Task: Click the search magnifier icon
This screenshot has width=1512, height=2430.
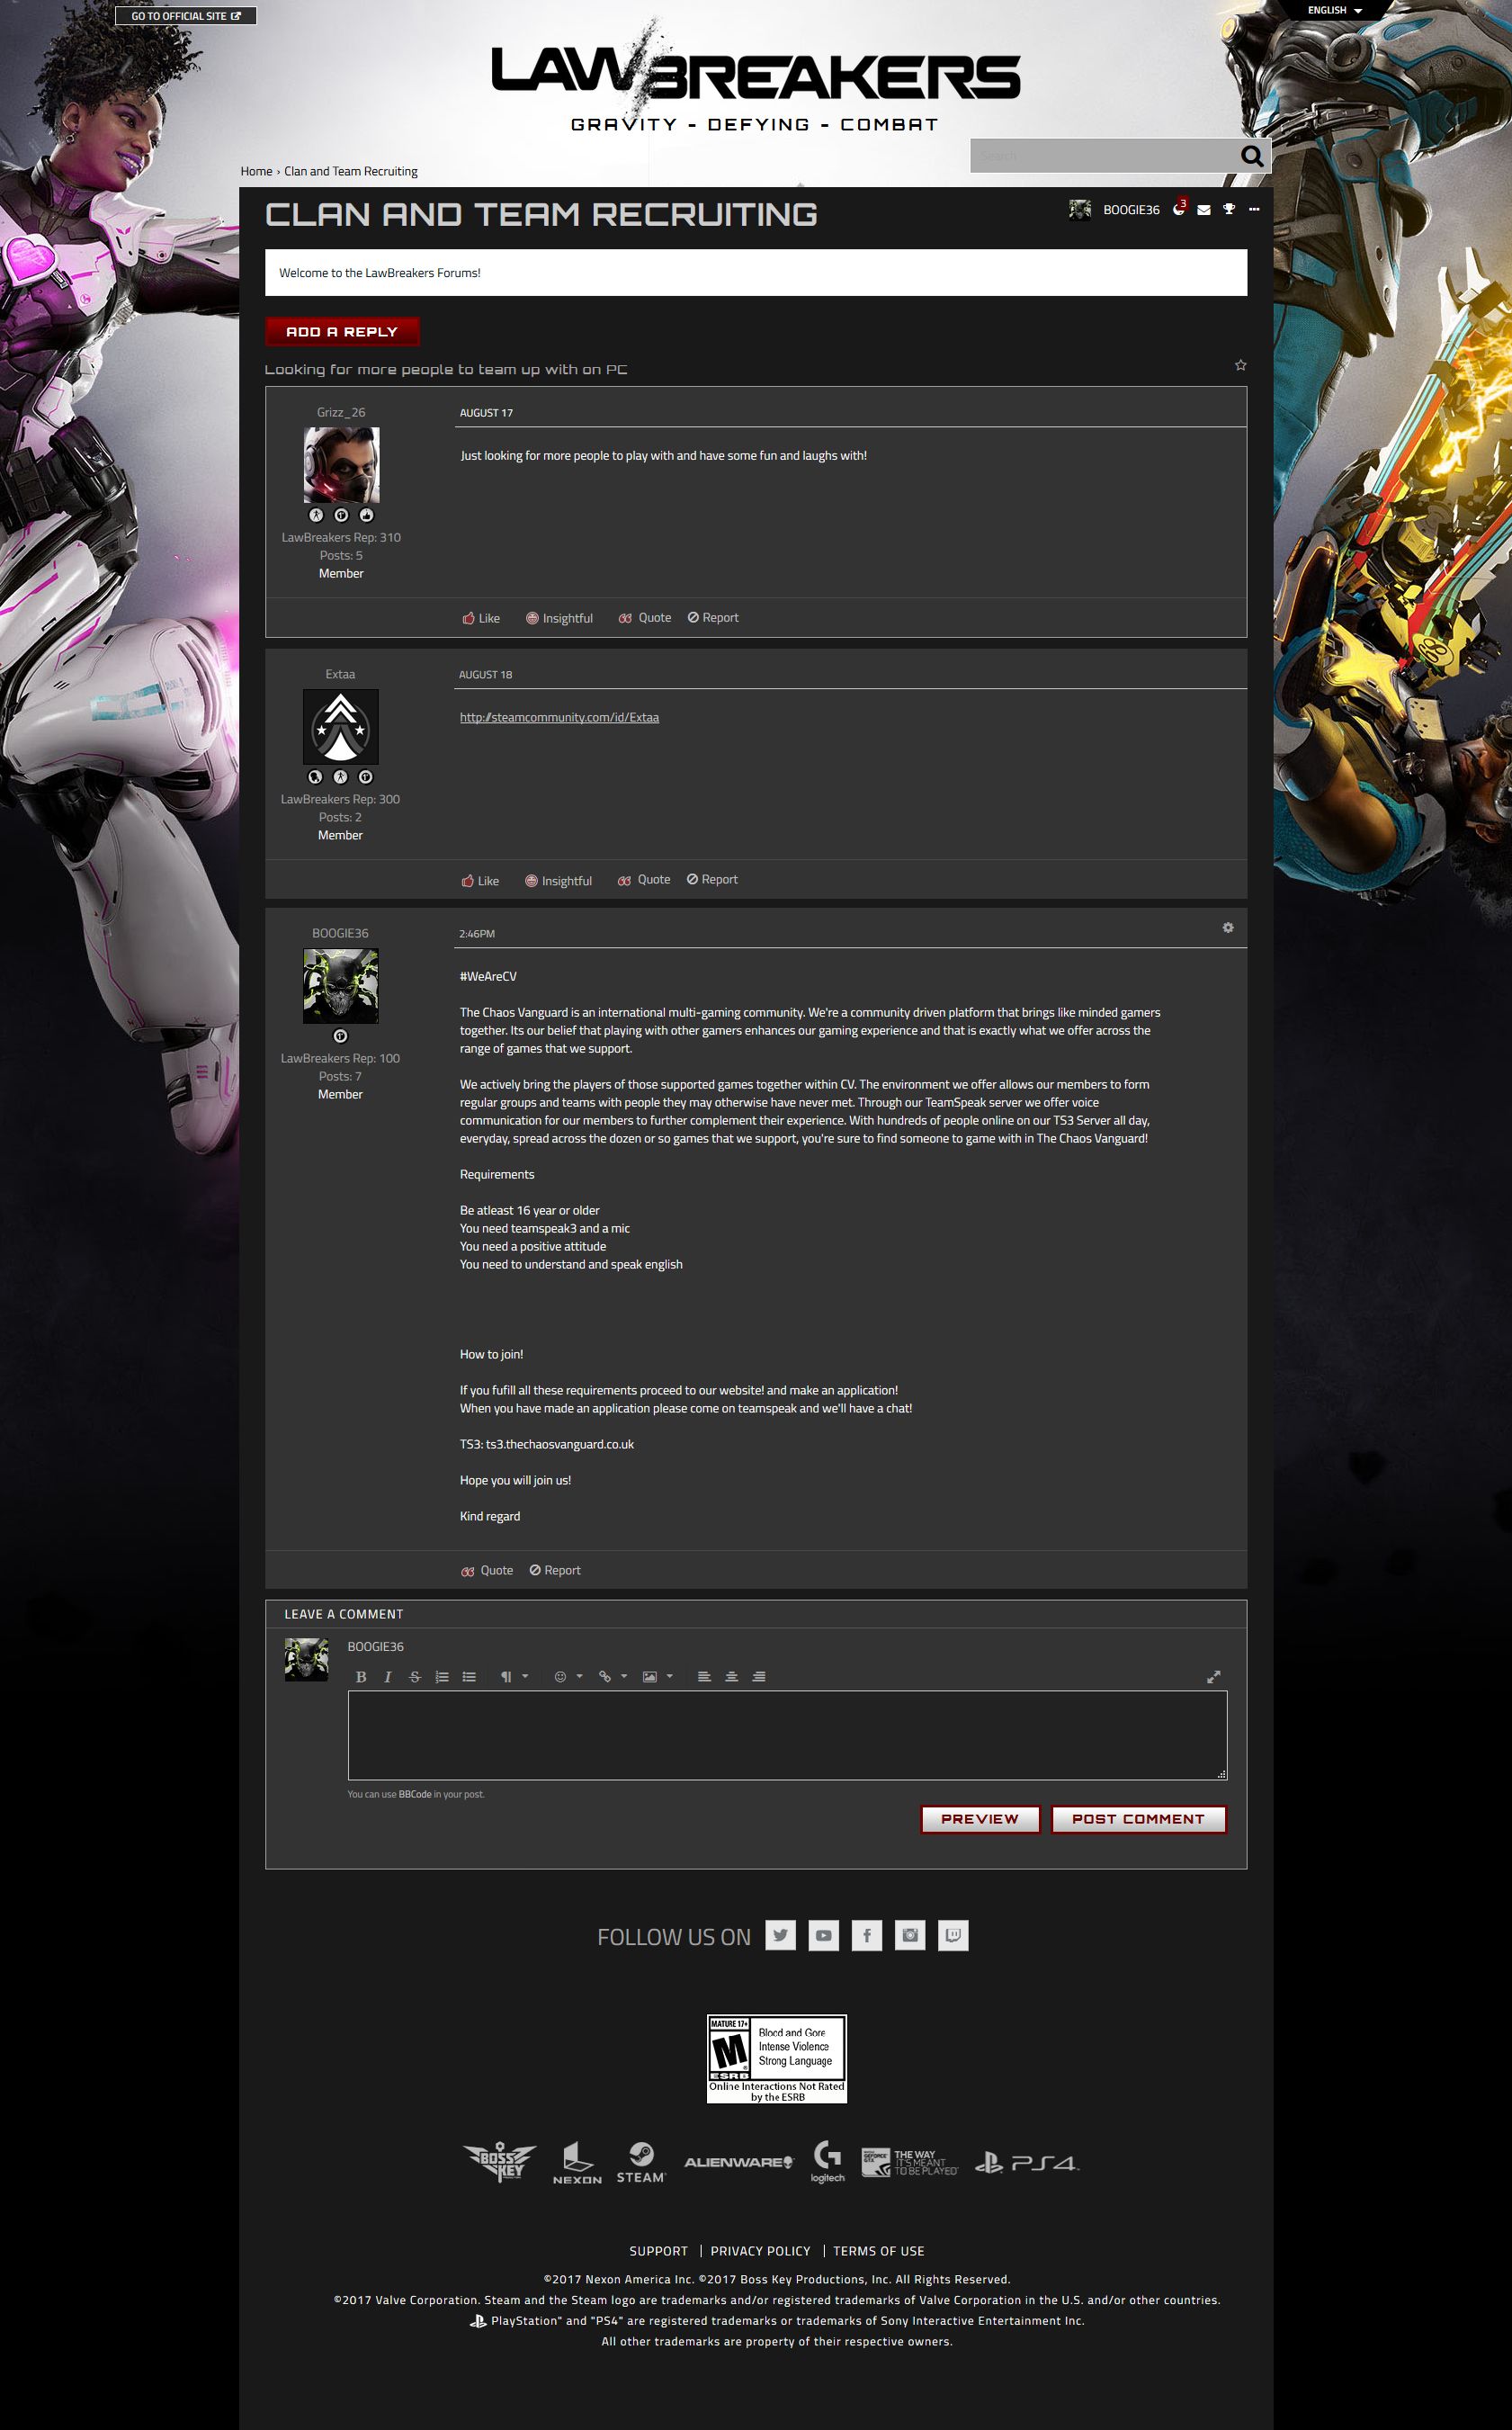Action: click(x=1252, y=156)
